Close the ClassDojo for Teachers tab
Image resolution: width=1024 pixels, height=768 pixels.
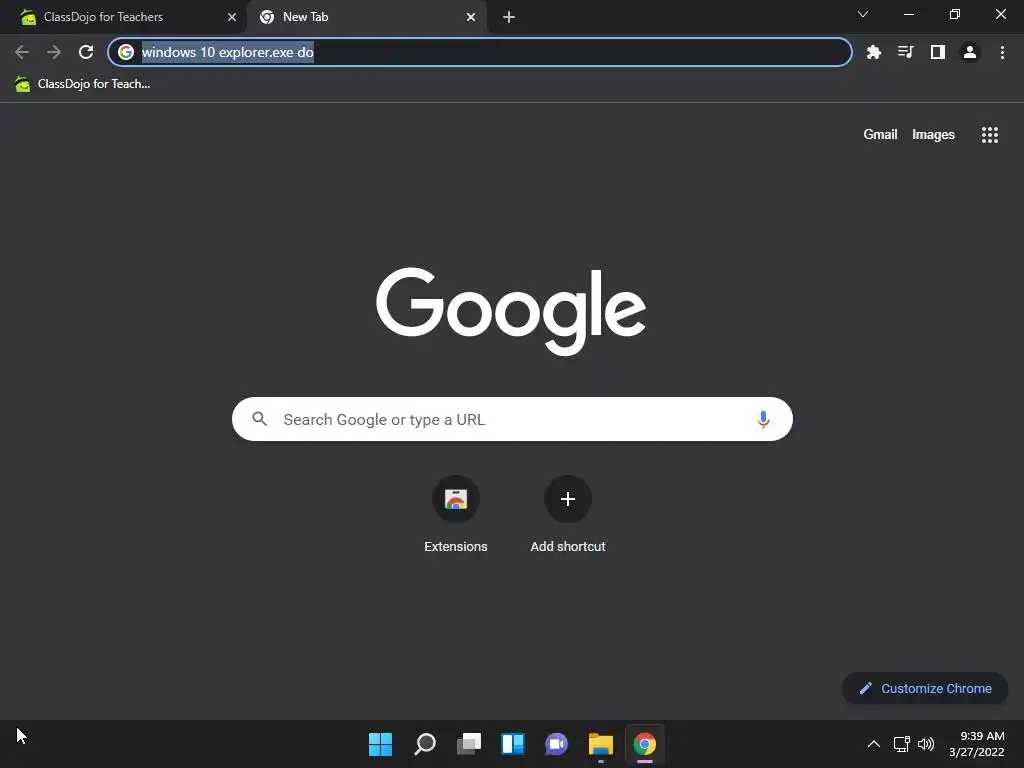231,17
